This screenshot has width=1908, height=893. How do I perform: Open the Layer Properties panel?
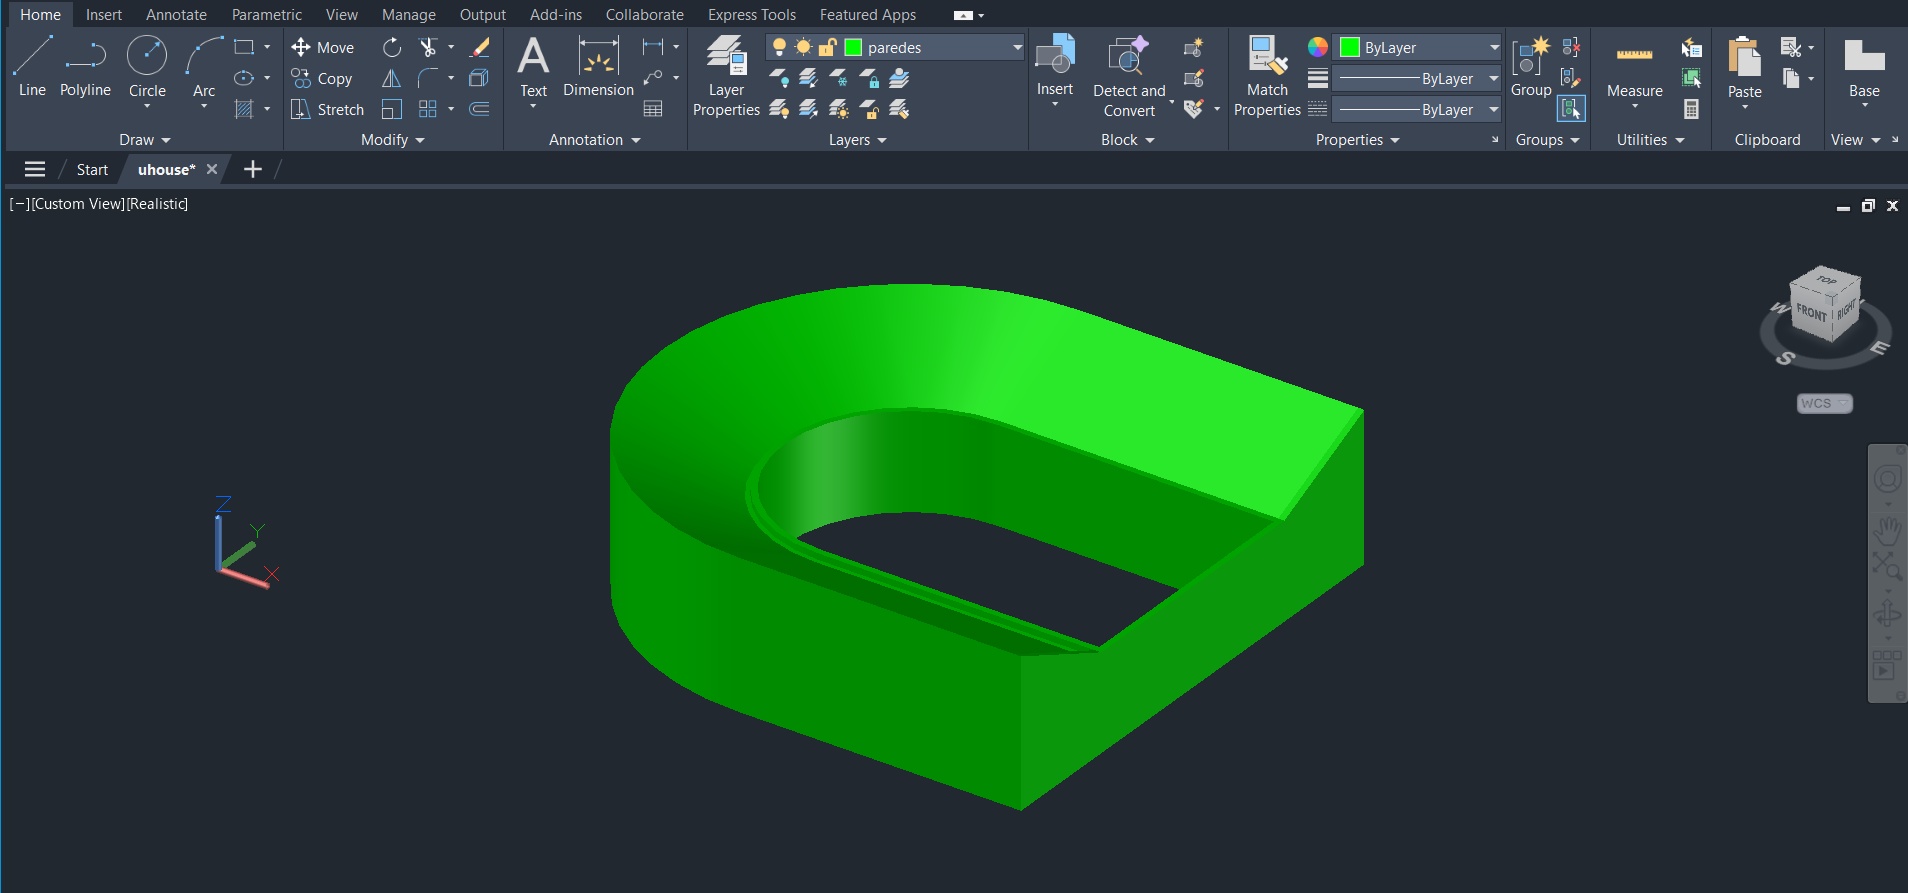[x=726, y=76]
